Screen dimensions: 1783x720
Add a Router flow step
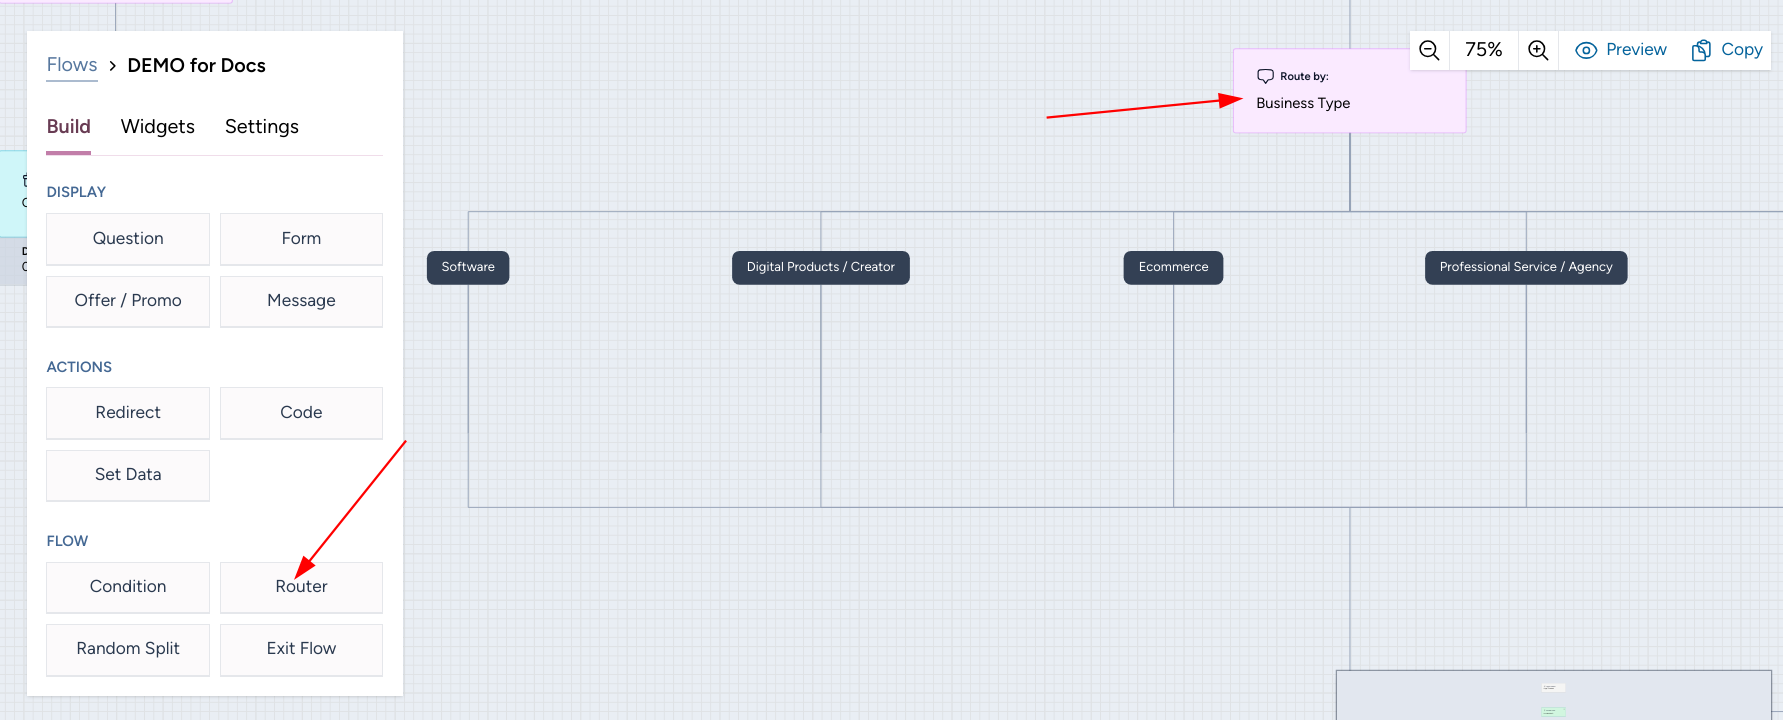click(301, 587)
